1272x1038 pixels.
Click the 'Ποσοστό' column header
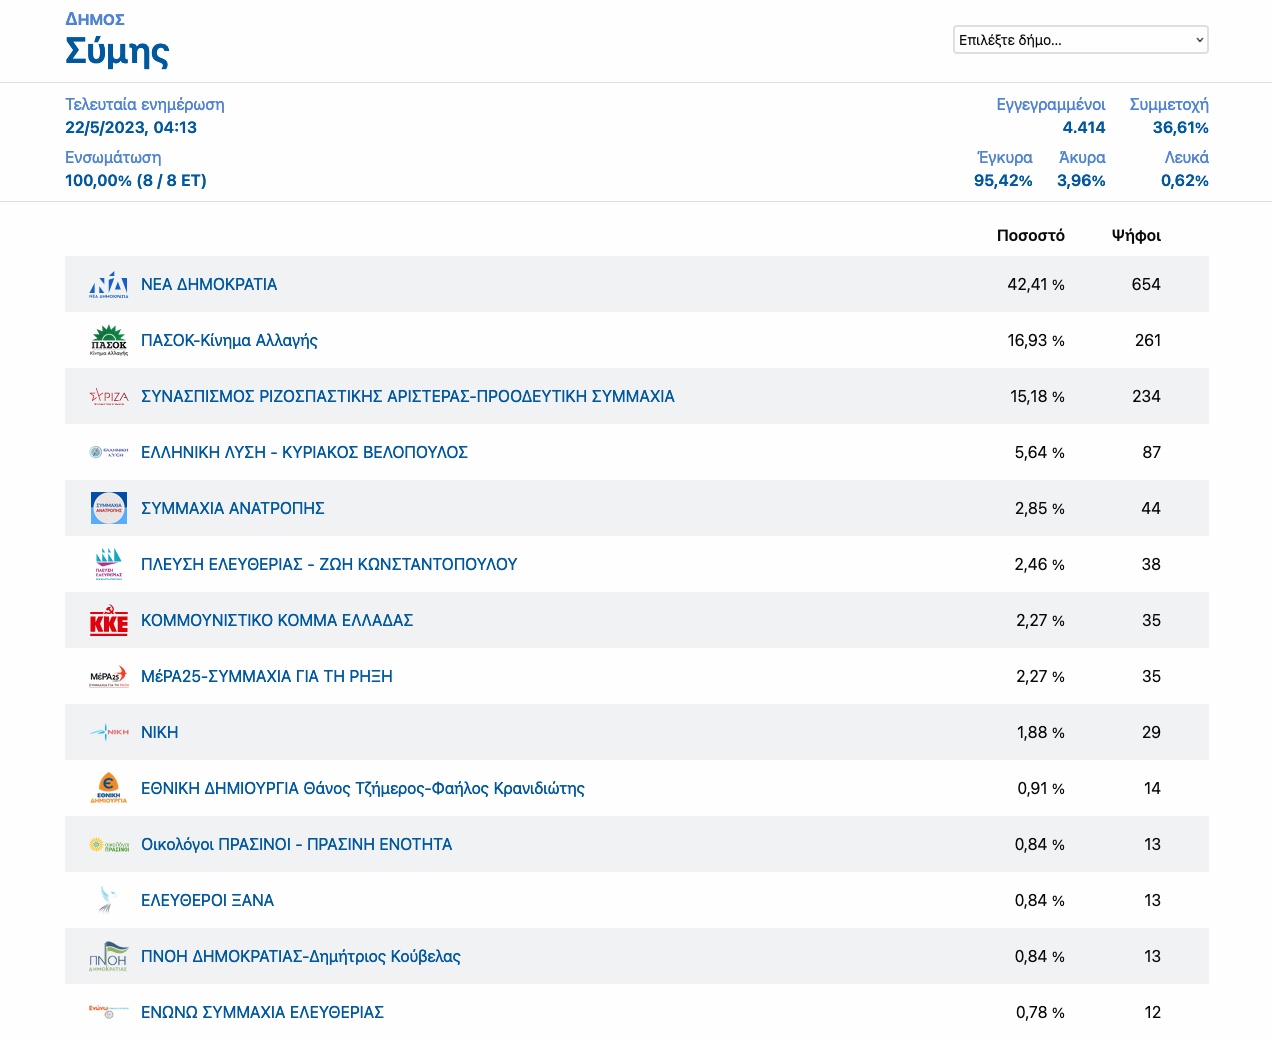coord(1031,236)
